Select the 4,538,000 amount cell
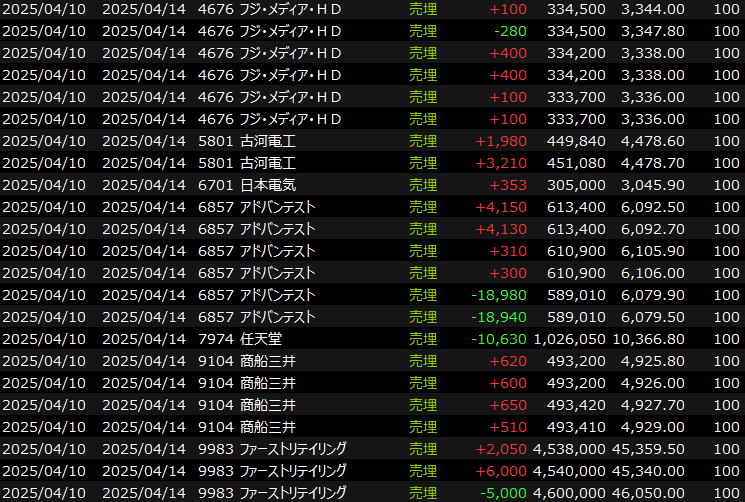Viewport: 745px width, 502px height. point(569,449)
